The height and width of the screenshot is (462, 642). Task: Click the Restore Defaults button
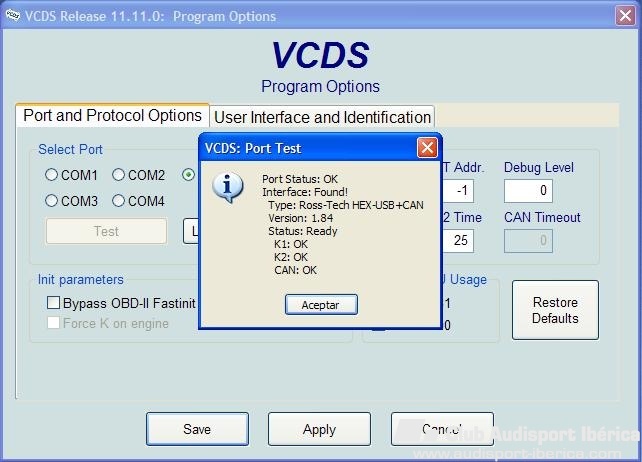click(555, 310)
